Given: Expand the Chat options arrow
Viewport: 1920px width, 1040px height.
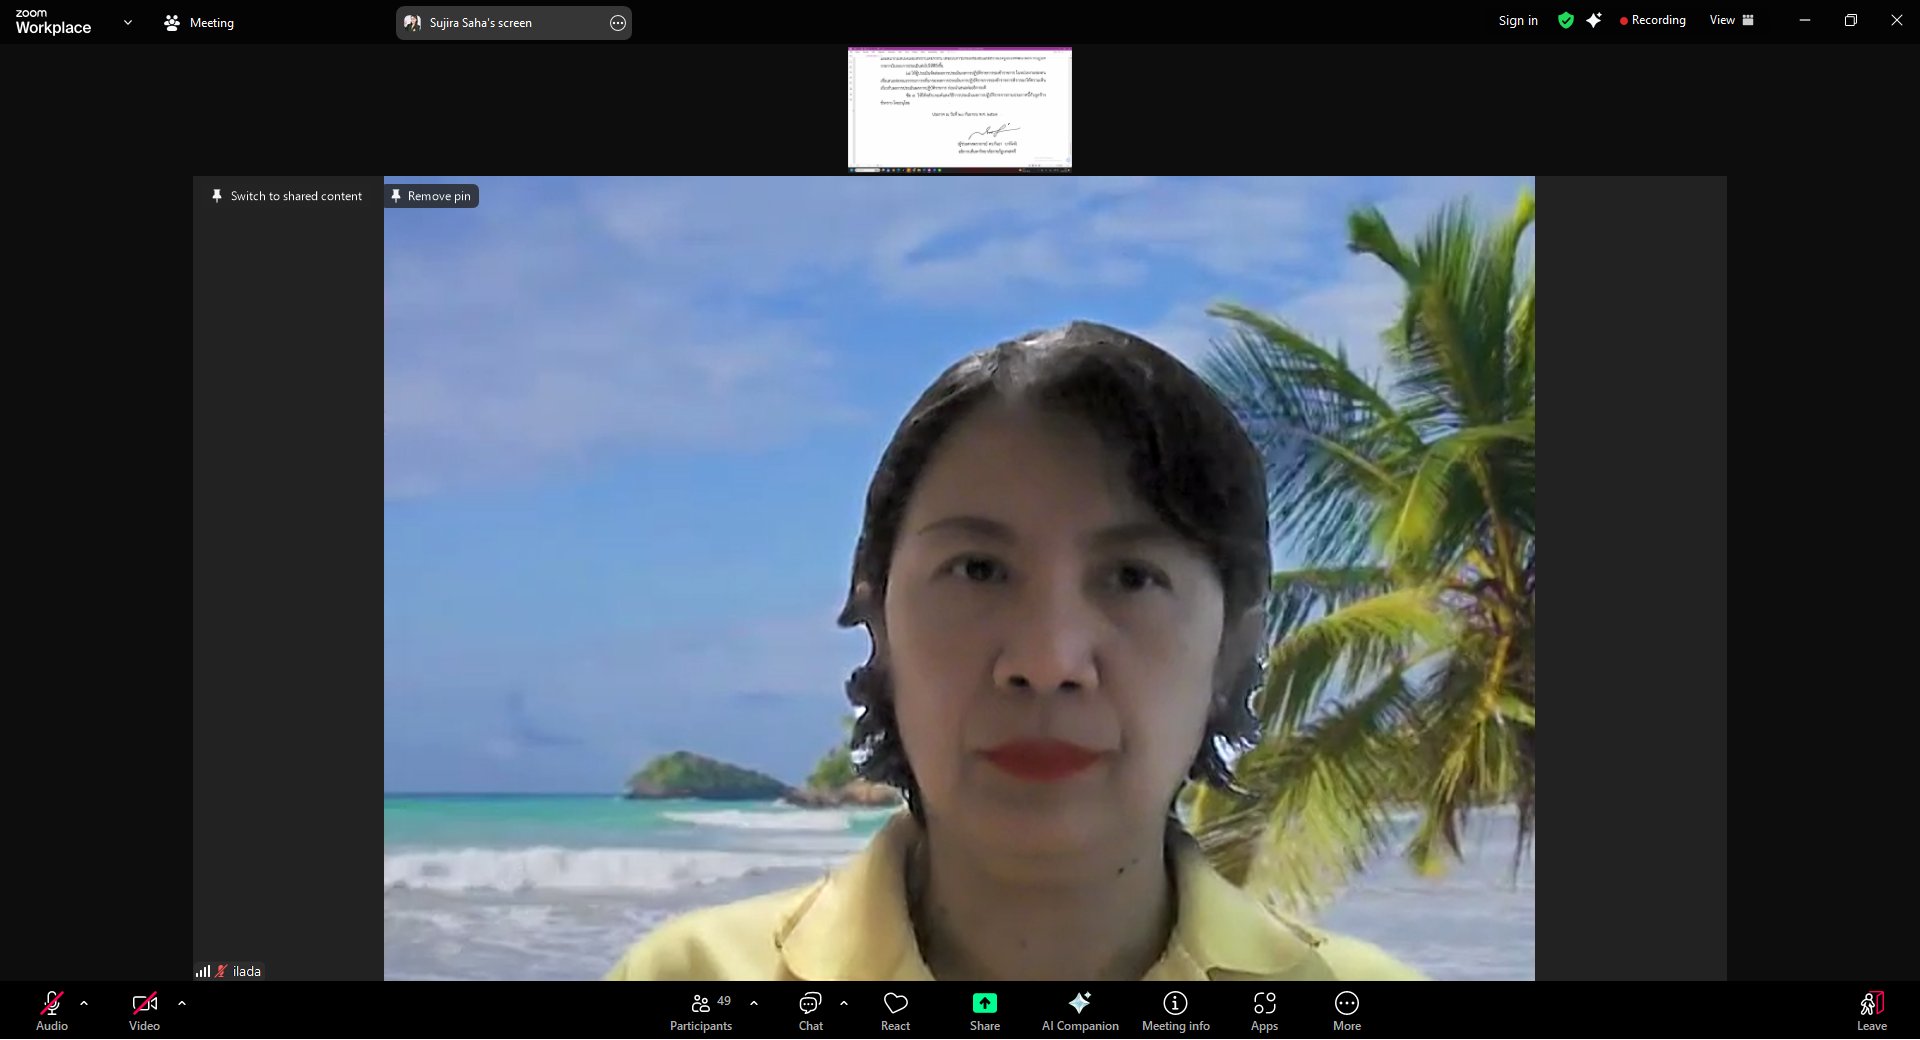Looking at the screenshot, I should (844, 1002).
